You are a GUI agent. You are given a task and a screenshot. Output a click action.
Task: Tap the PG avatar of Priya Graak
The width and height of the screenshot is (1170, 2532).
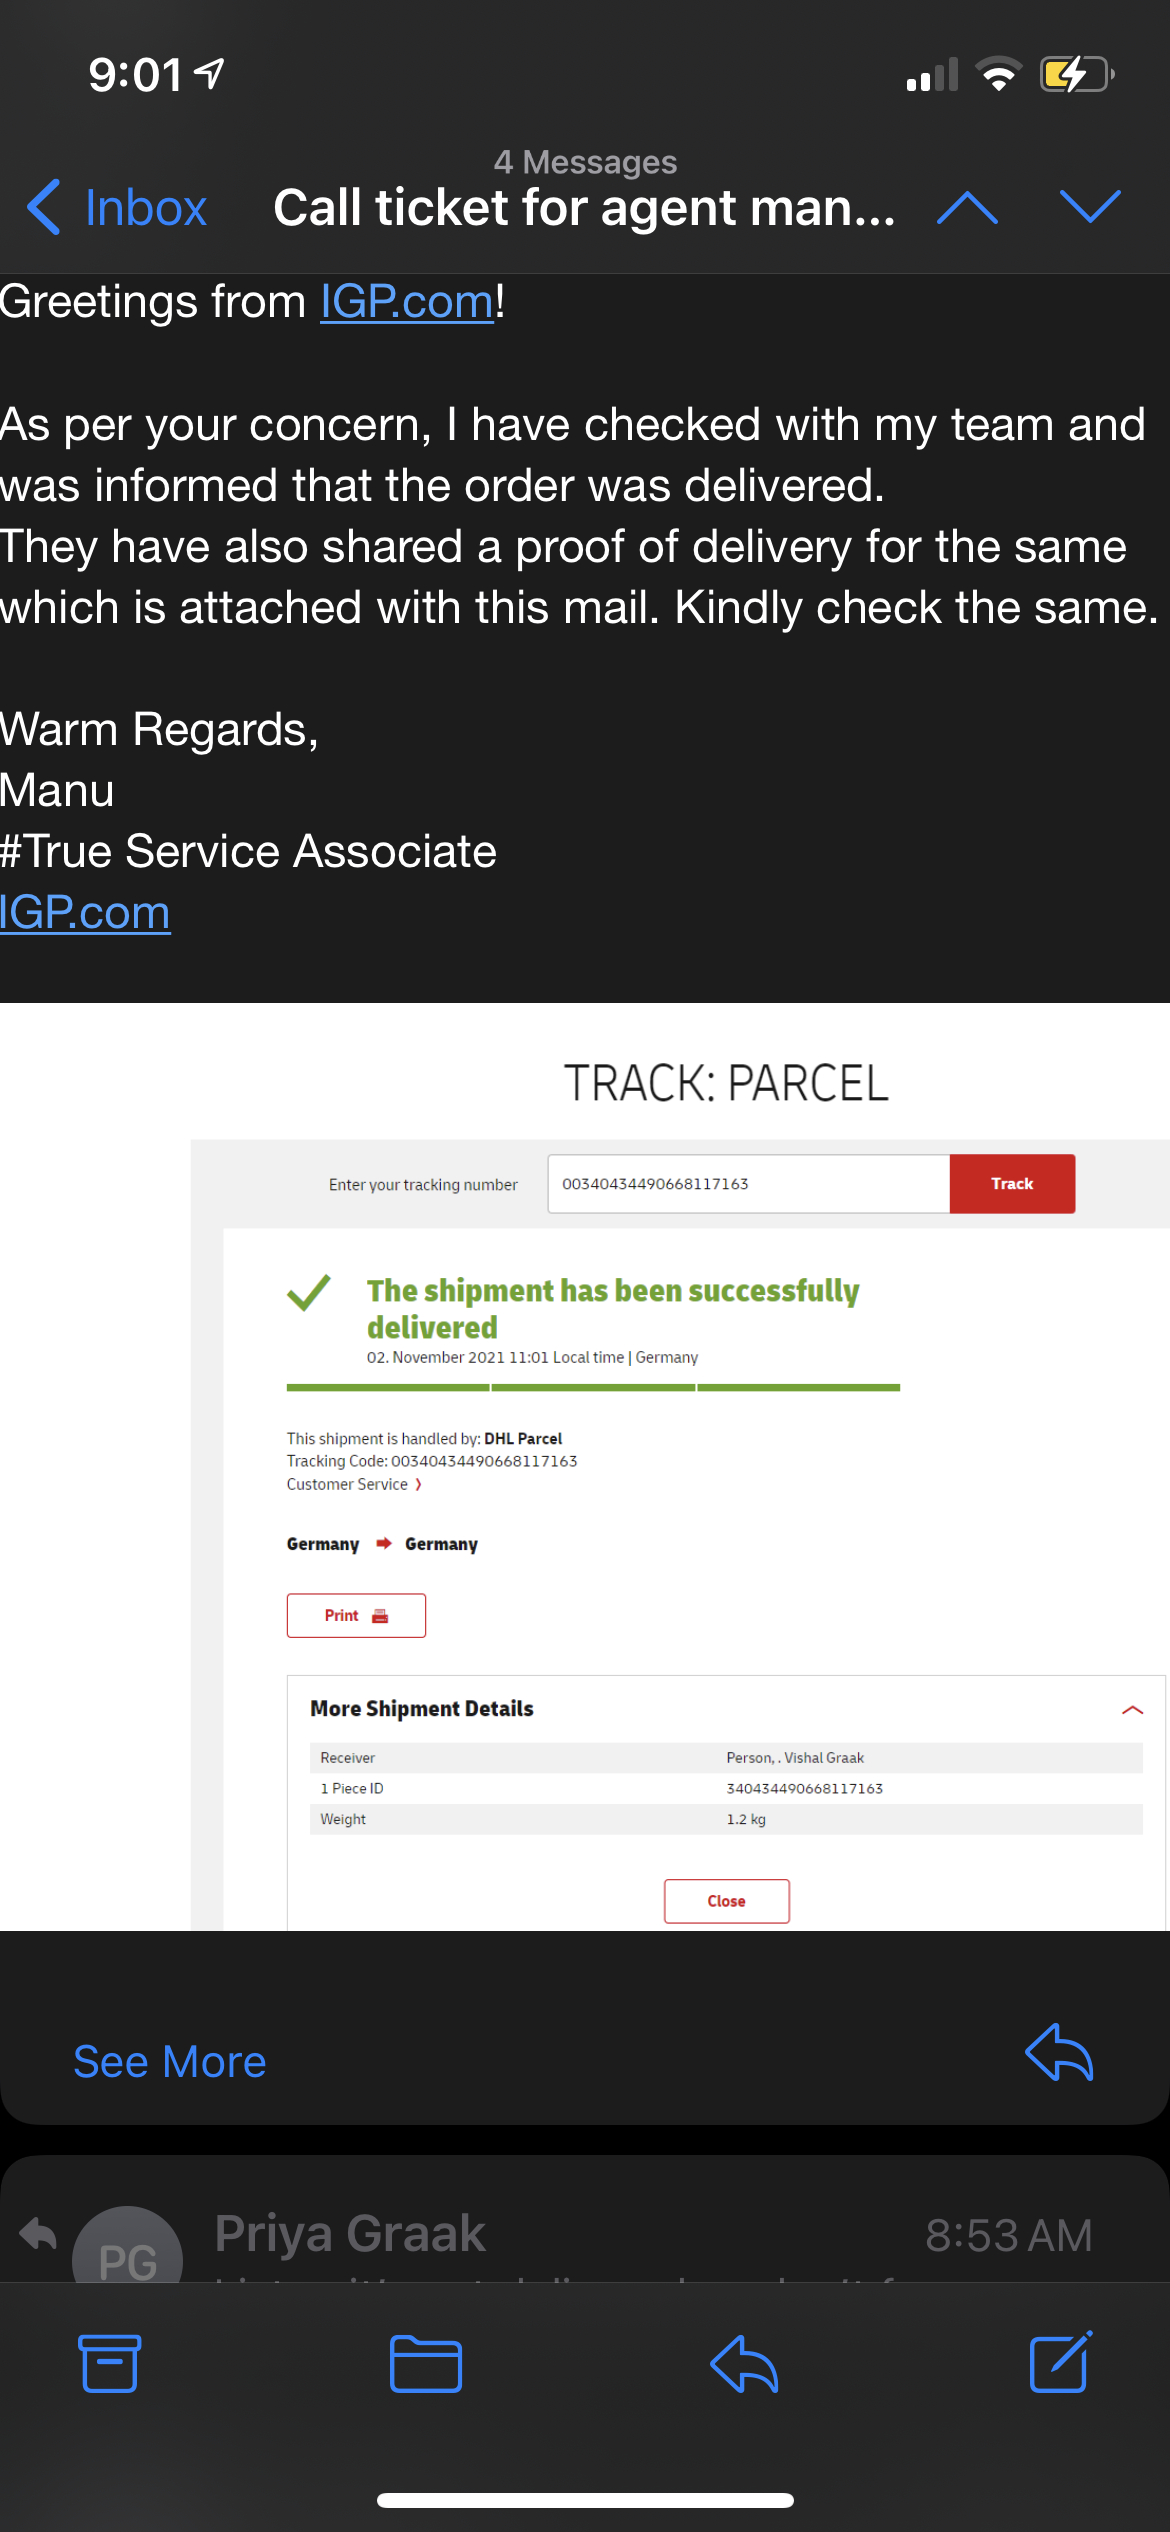pos(127,2248)
